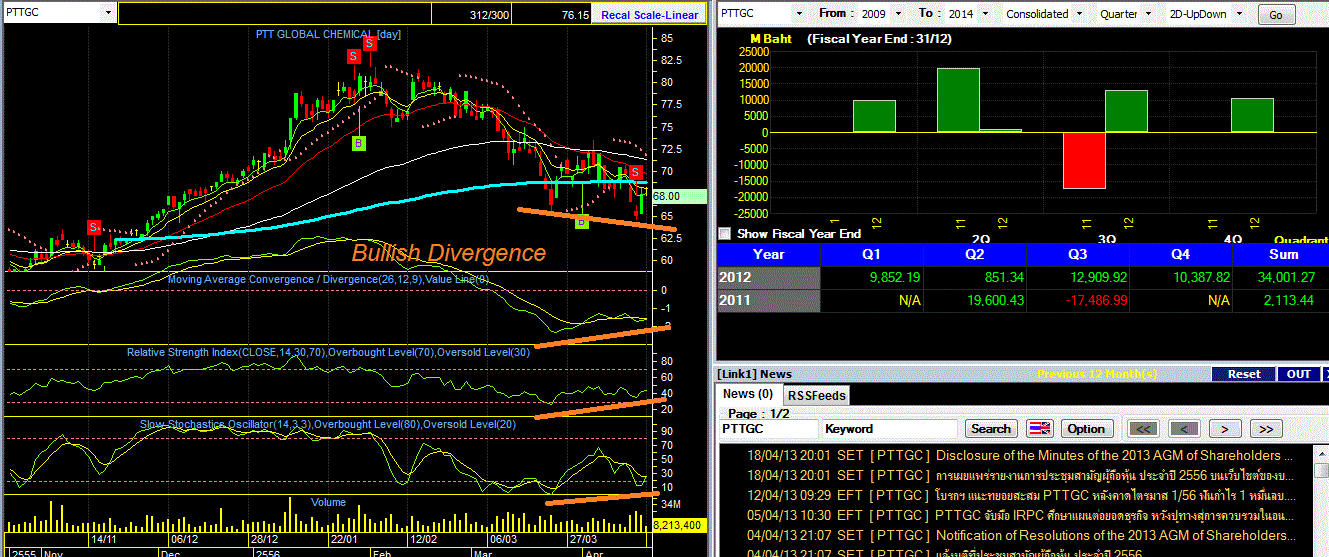Click the Q3 column header
Image resolution: width=1329 pixels, height=557 pixels.
click(x=1077, y=254)
